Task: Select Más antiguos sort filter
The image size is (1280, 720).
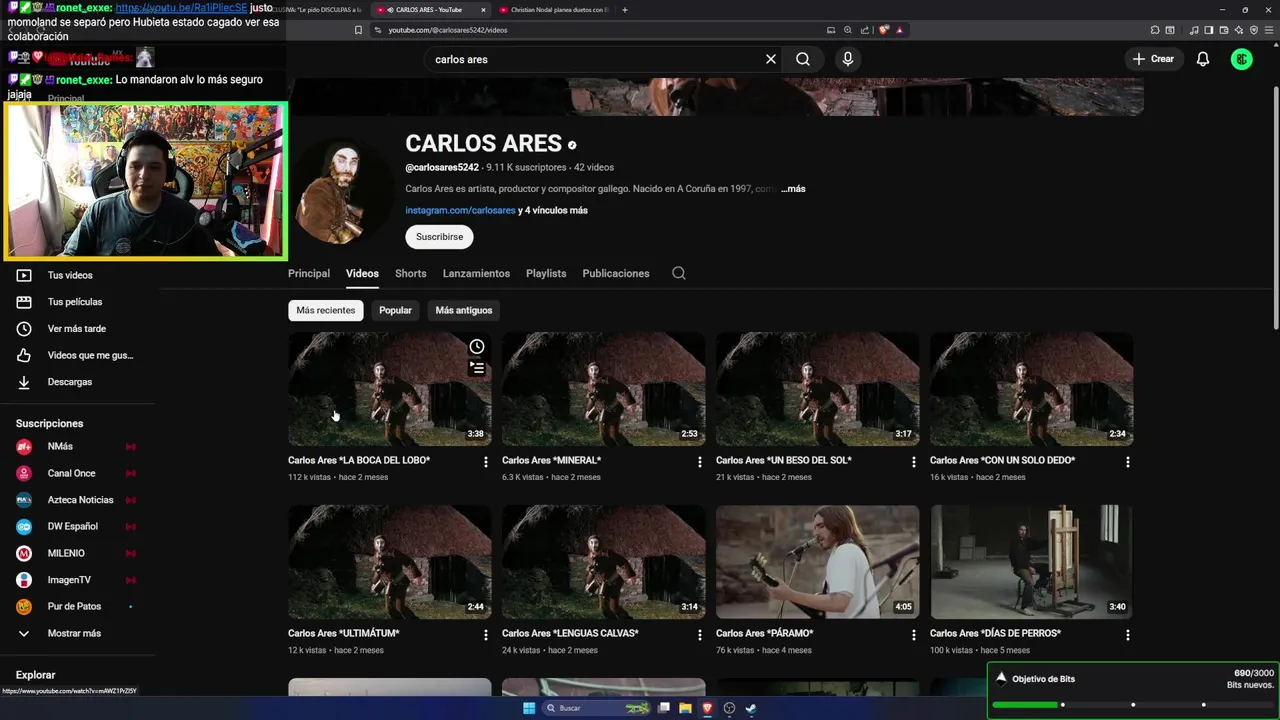Action: click(x=464, y=310)
